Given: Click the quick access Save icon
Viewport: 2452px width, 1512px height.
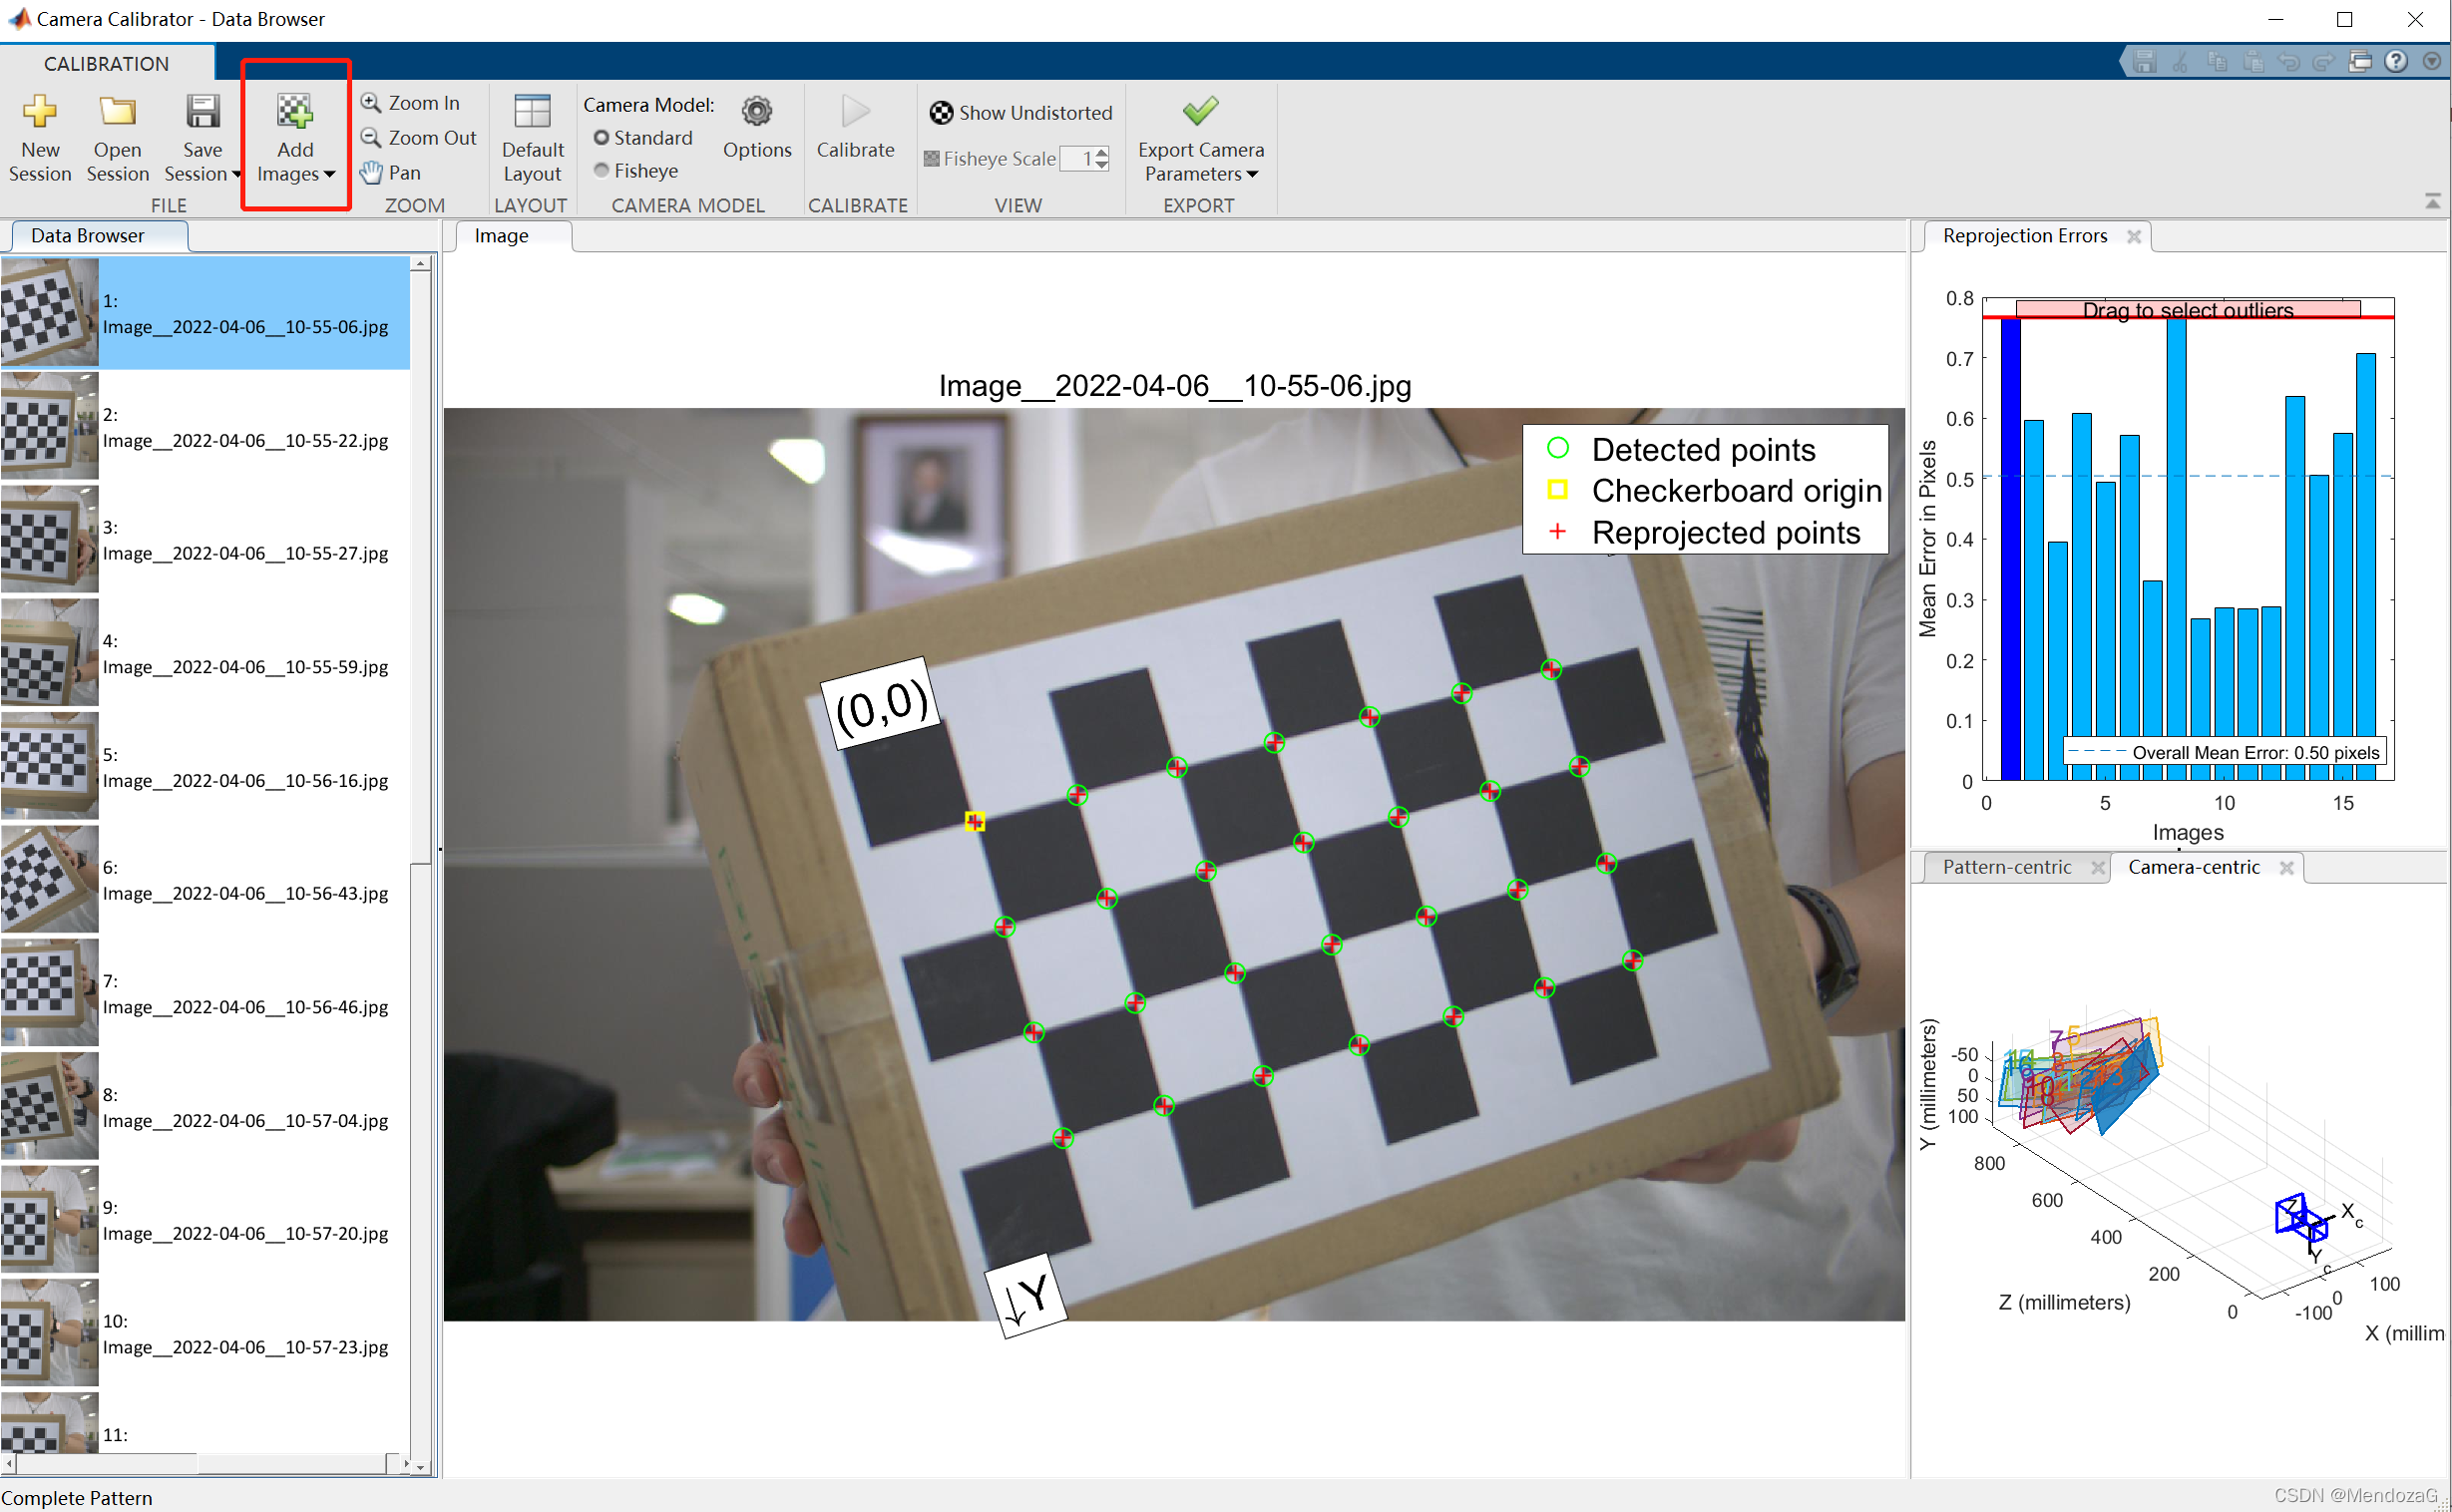Looking at the screenshot, I should (x=2143, y=62).
